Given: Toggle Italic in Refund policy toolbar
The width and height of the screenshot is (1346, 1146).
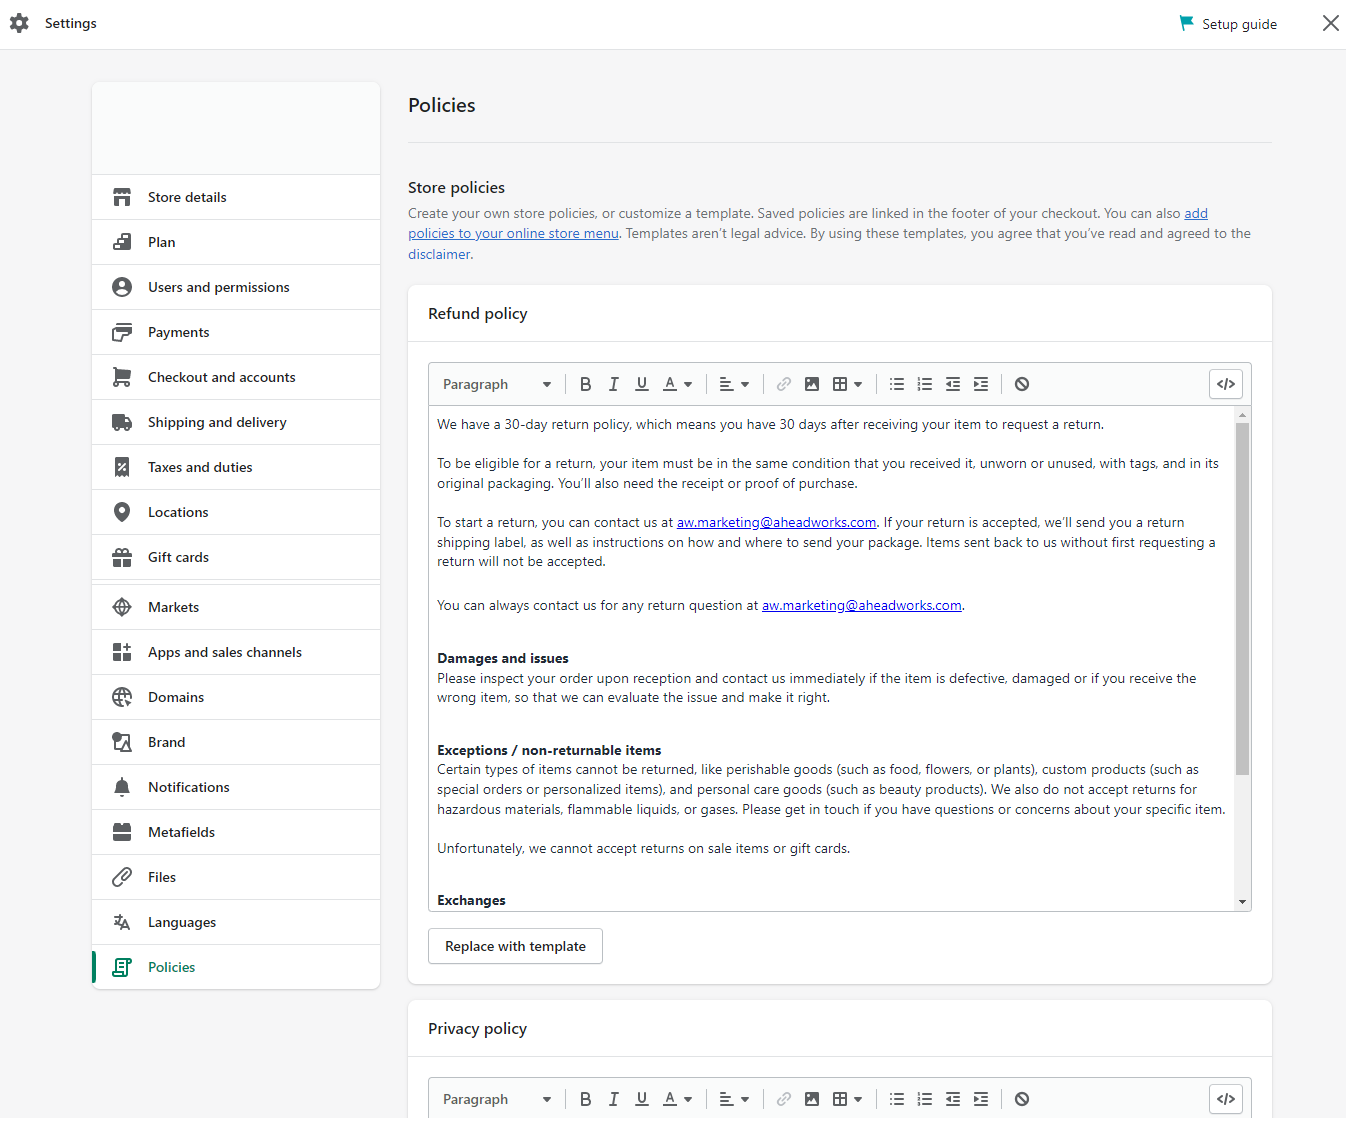Looking at the screenshot, I should pos(614,384).
